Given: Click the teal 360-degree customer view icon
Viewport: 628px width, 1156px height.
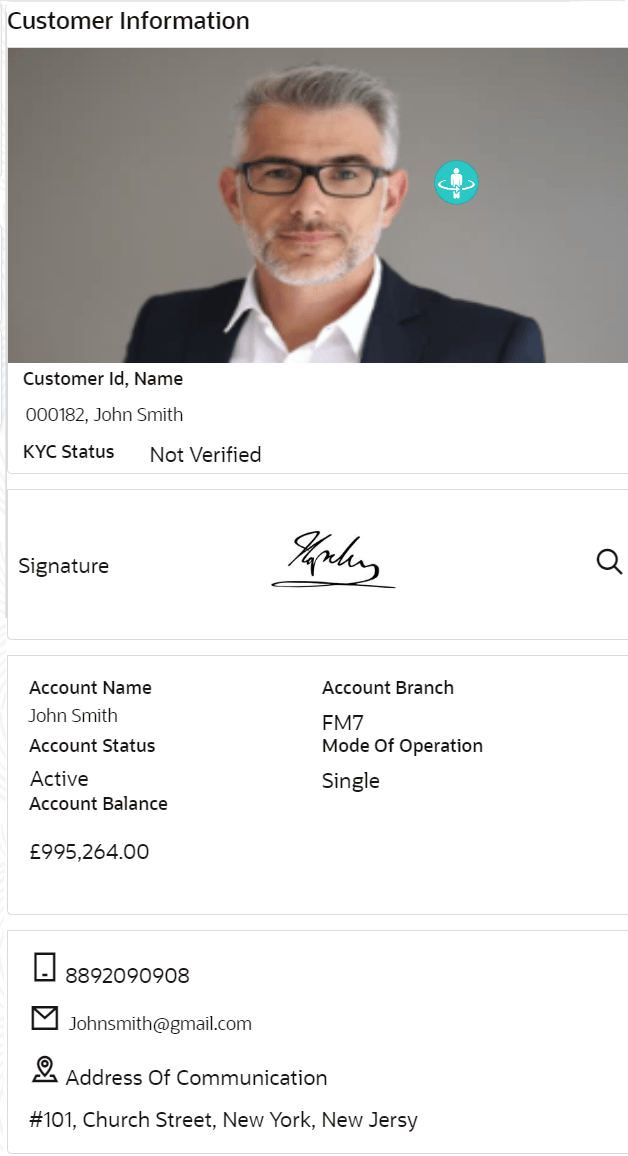Looking at the screenshot, I should pos(457,183).
